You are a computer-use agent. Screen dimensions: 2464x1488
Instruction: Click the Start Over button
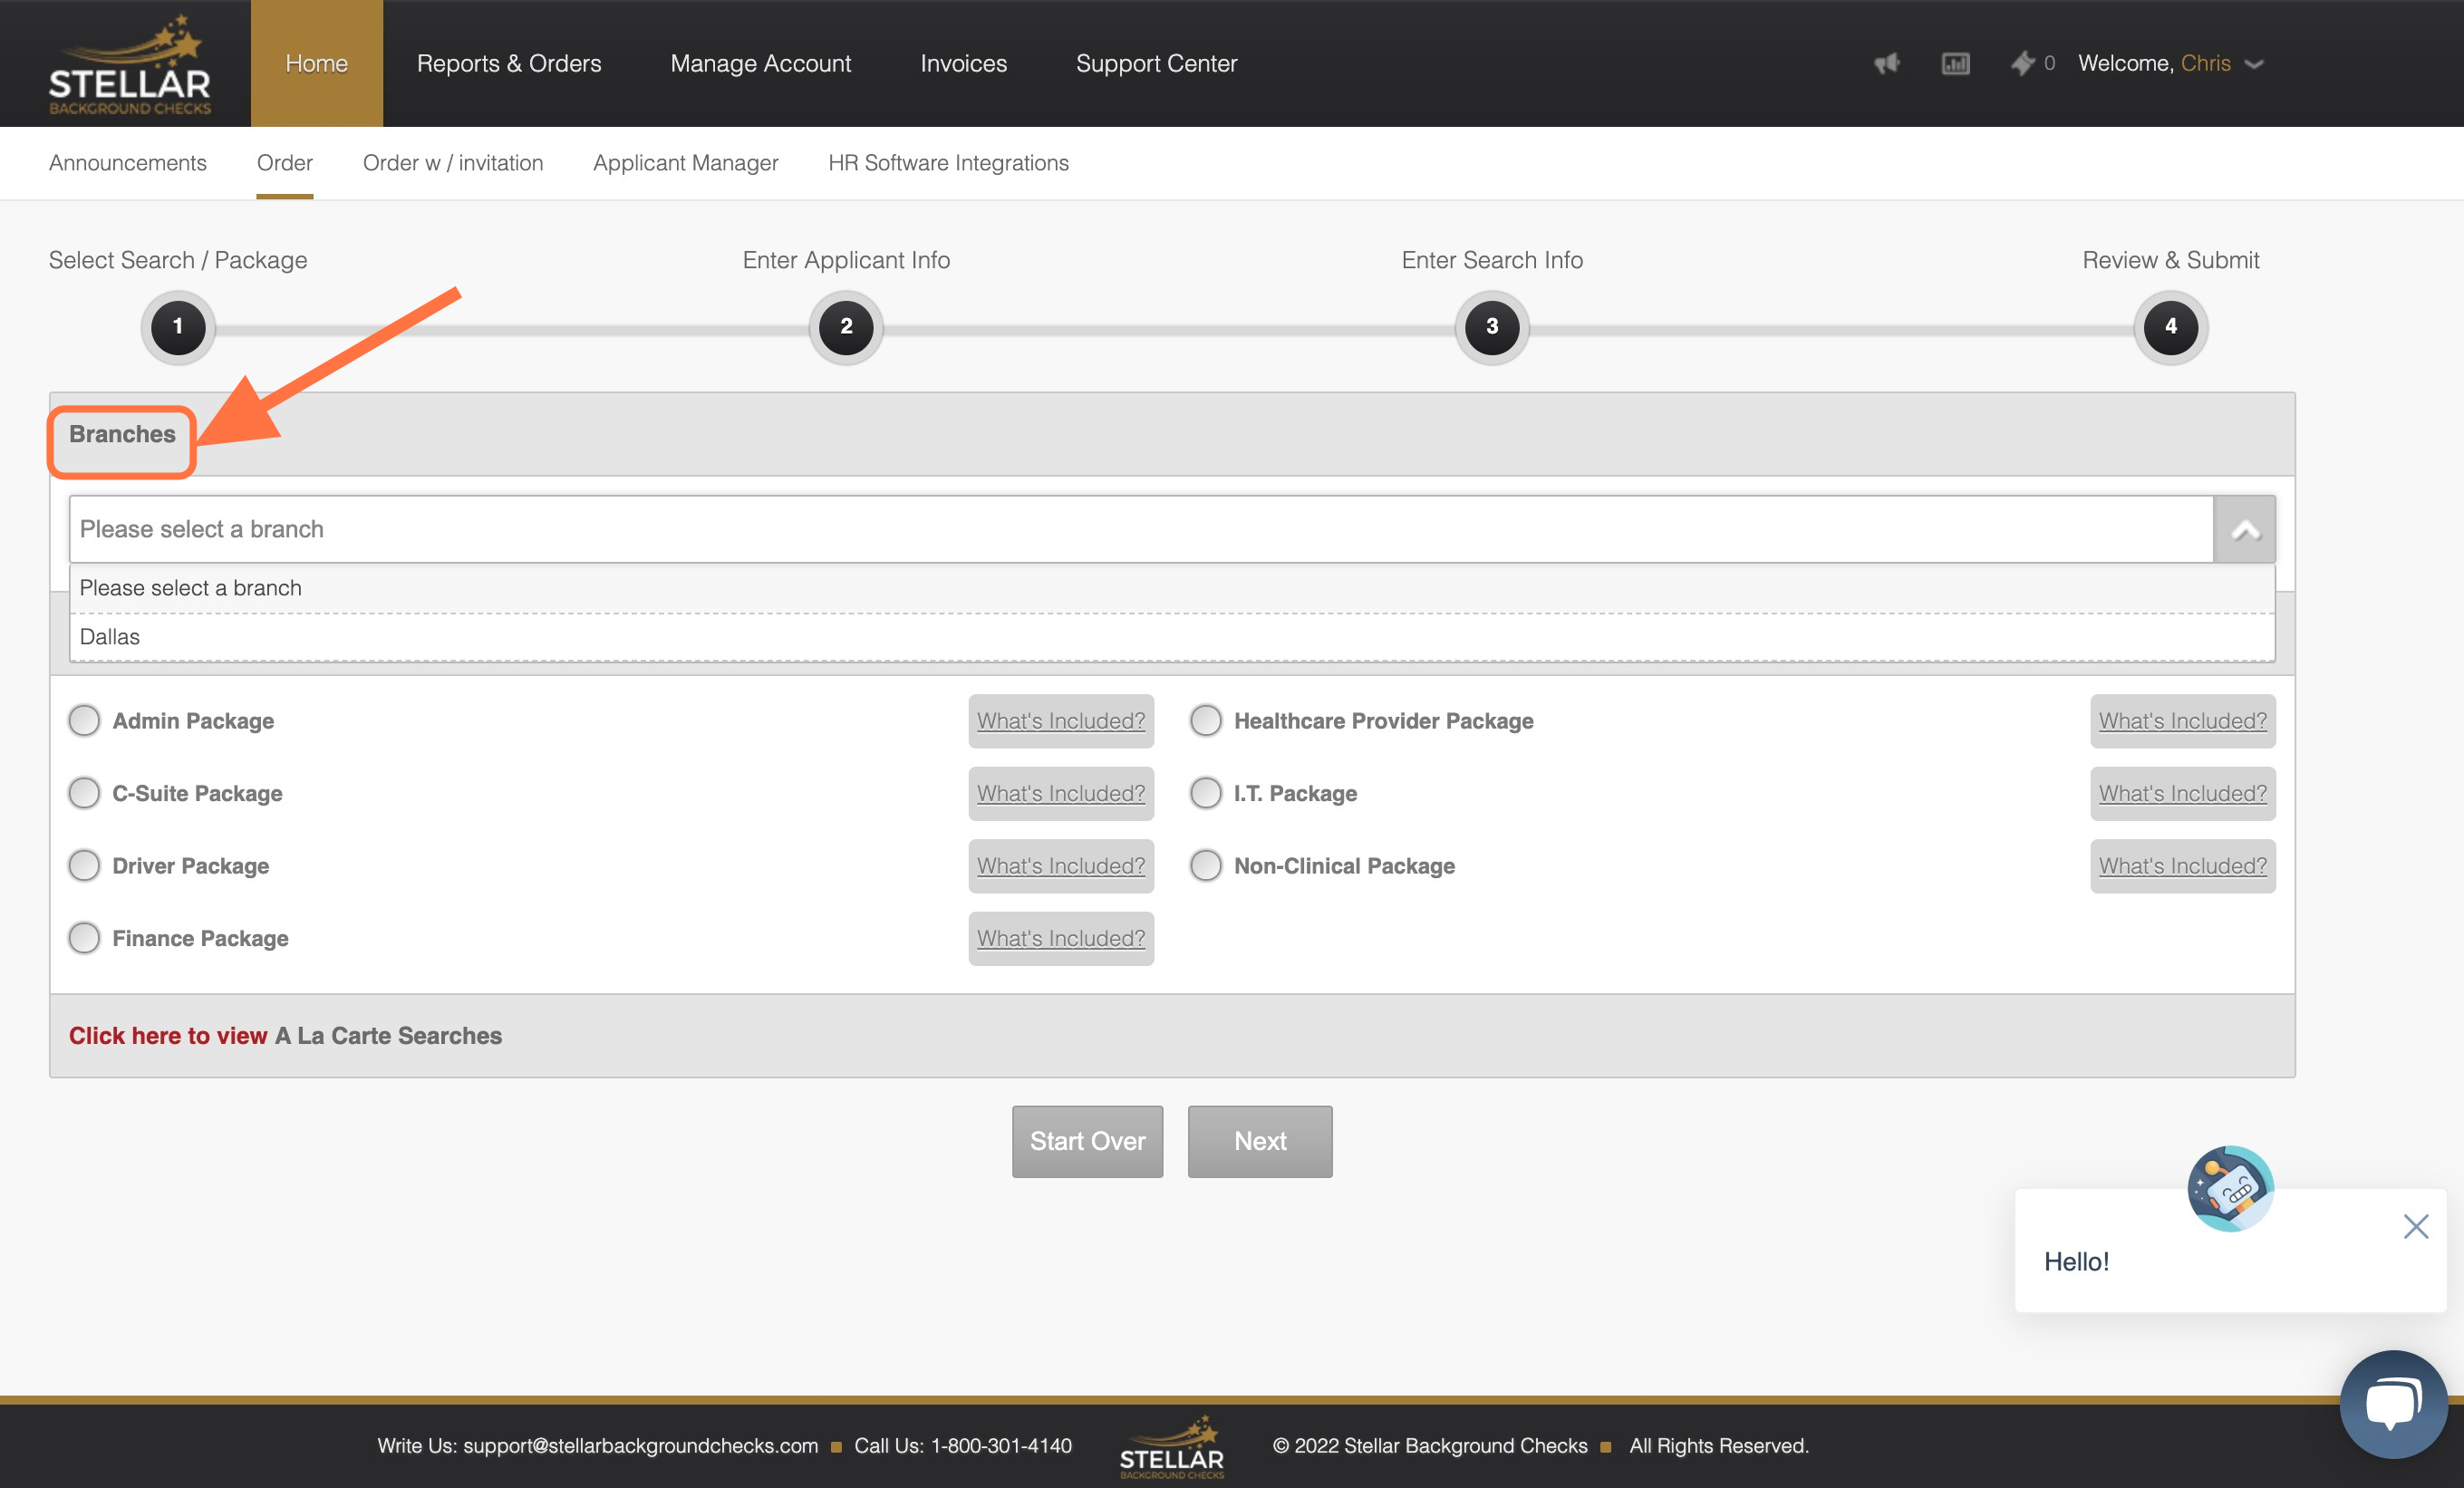tap(1087, 1141)
